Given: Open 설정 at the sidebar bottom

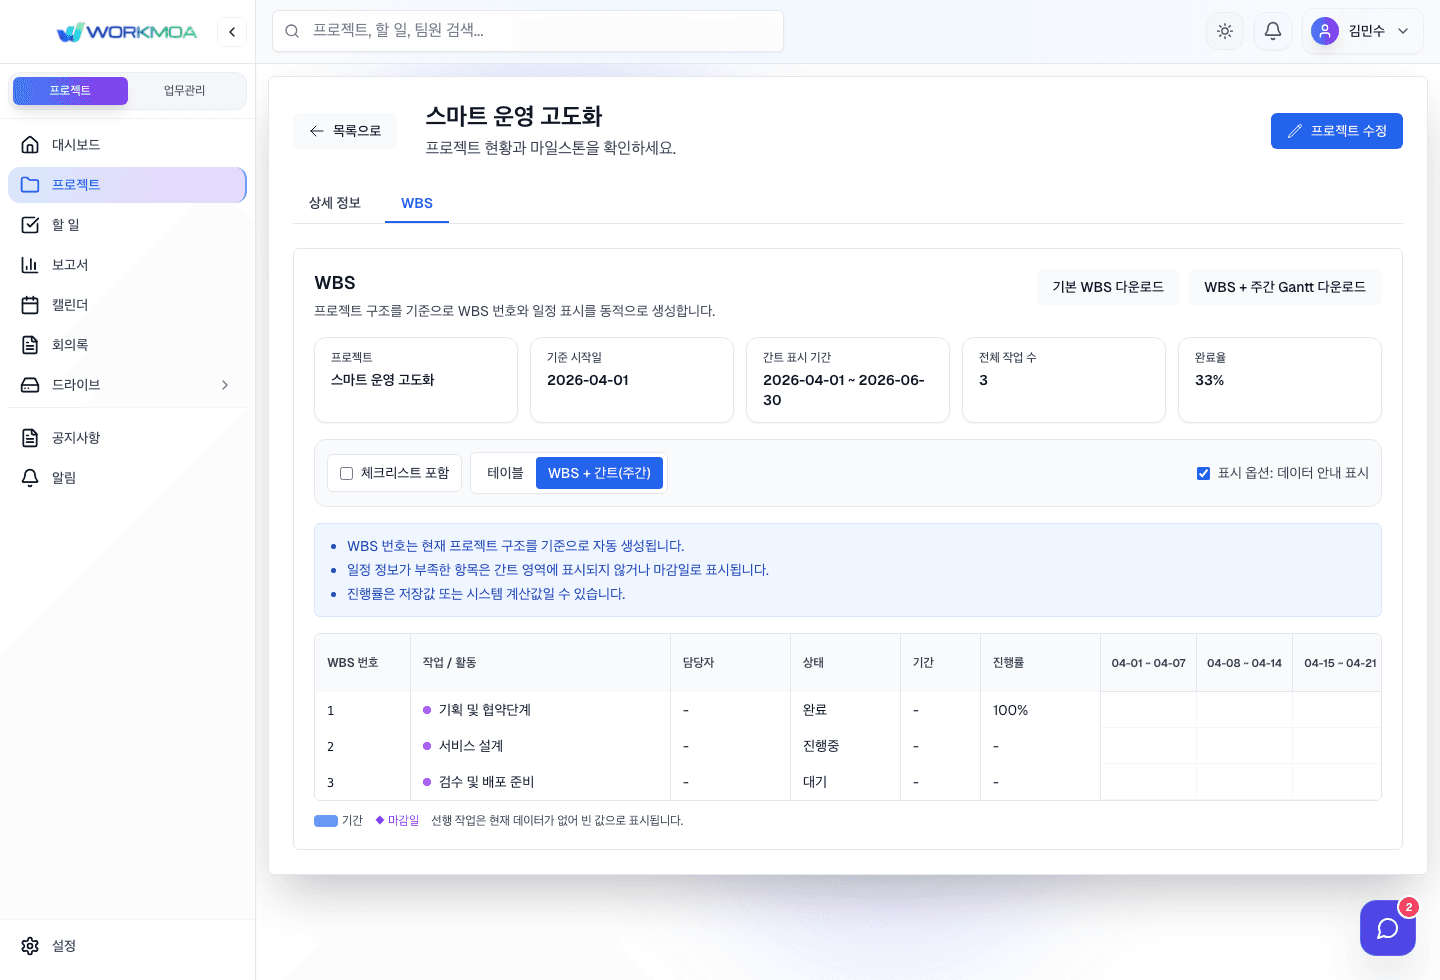Looking at the screenshot, I should (x=127, y=946).
